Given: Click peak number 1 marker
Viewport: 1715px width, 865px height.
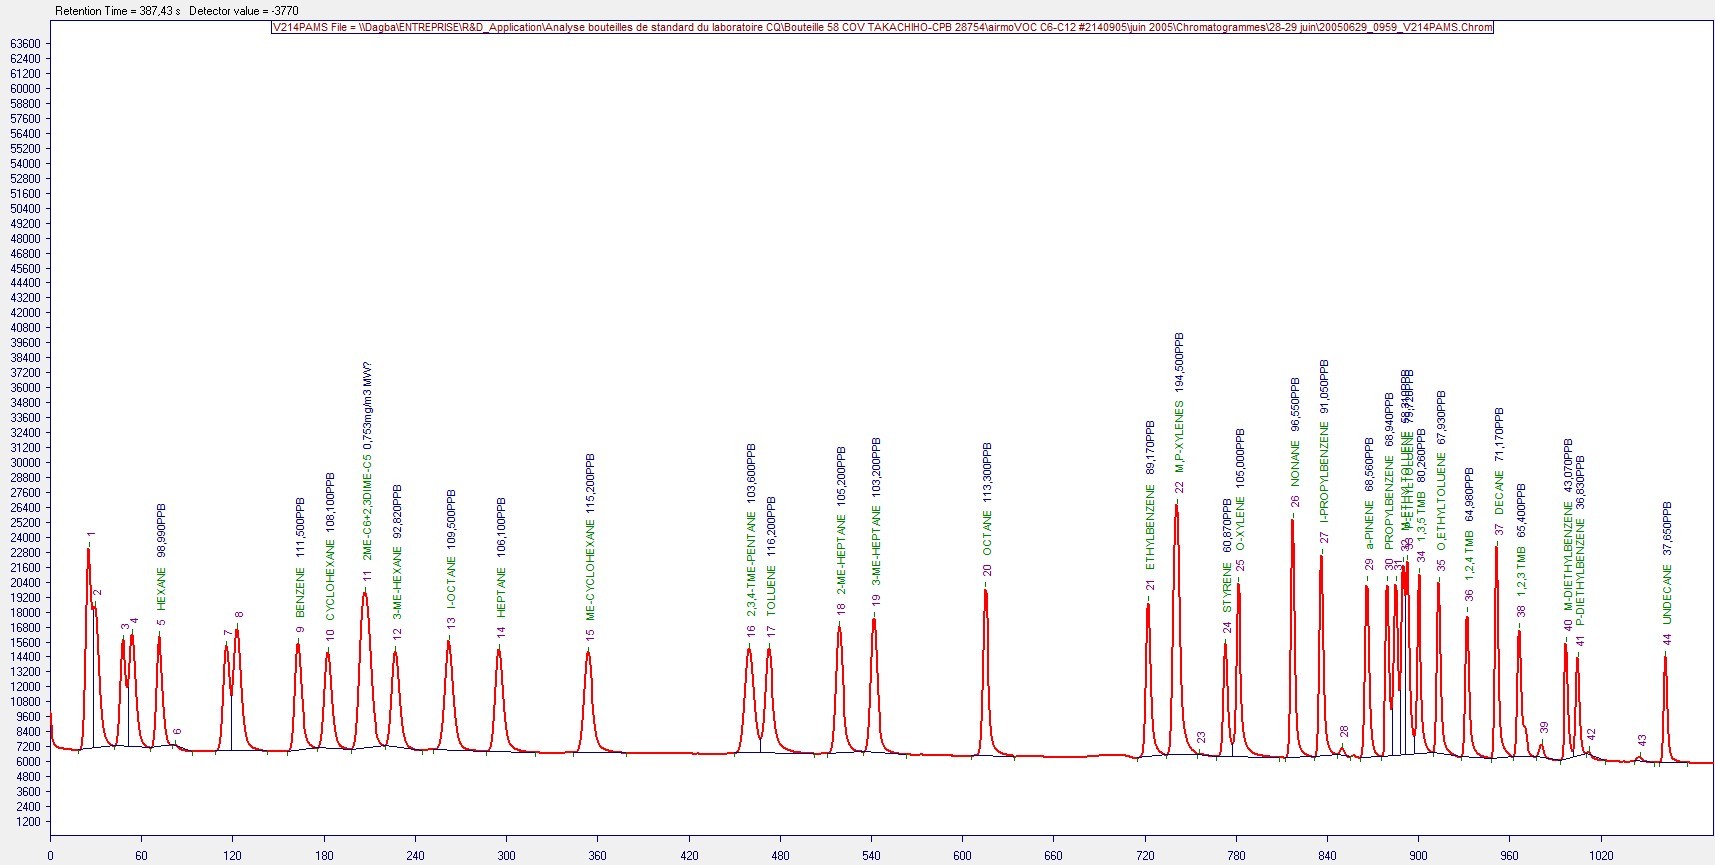Looking at the screenshot, I should tap(91, 535).
